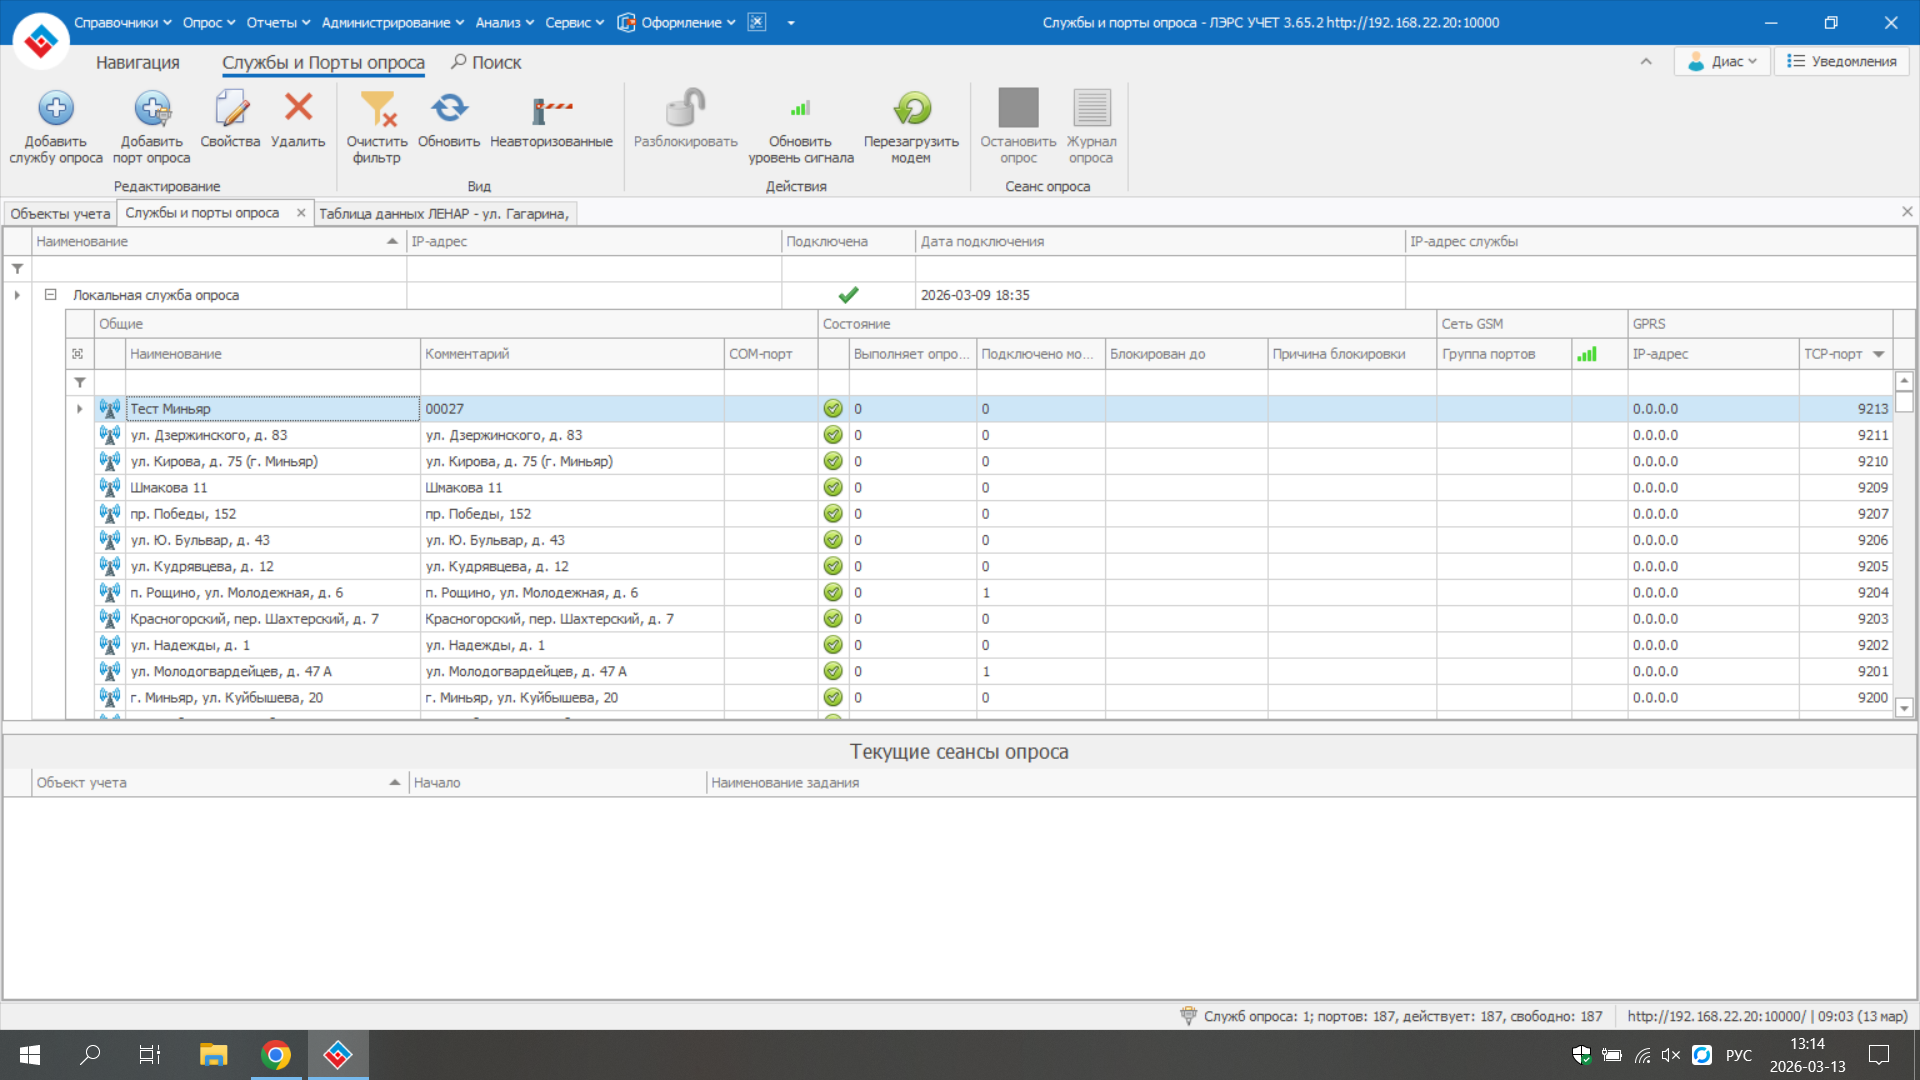Viewport: 1920px width, 1080px height.
Task: Collapse the Local polling service row
Action: [x=50, y=295]
